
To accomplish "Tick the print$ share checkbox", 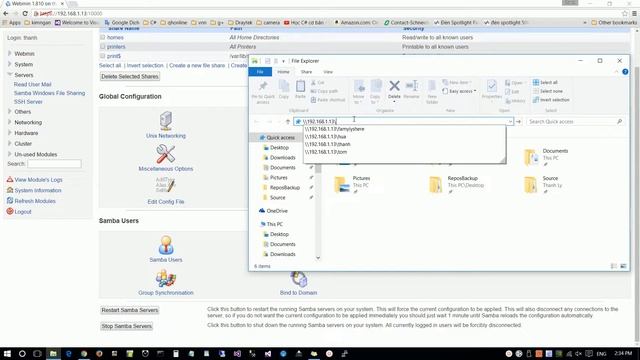I will click(102, 56).
